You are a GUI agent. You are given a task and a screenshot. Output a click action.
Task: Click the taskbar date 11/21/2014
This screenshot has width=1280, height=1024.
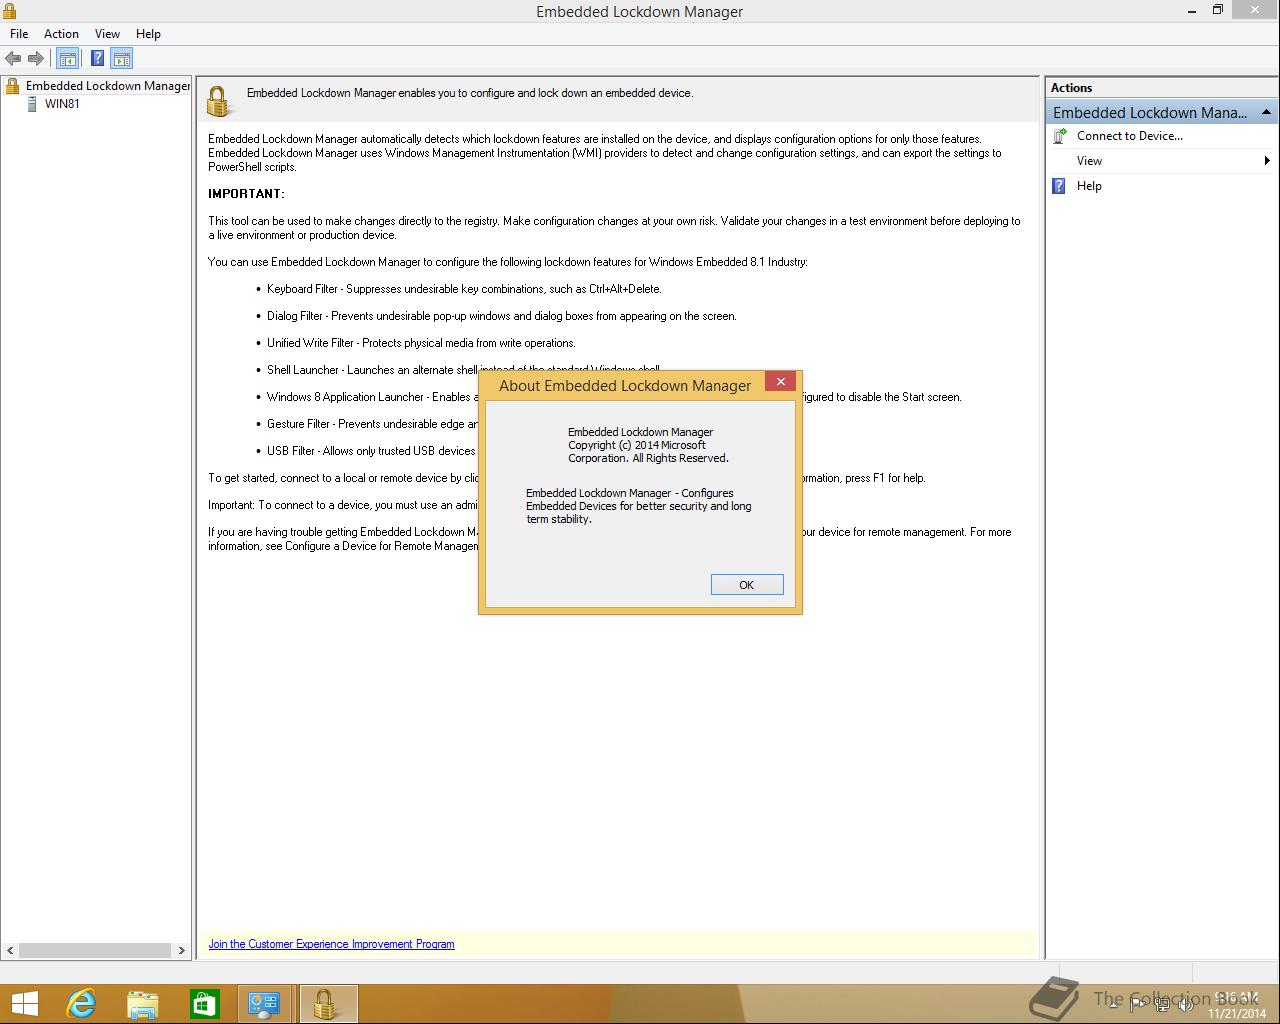1237,1014
